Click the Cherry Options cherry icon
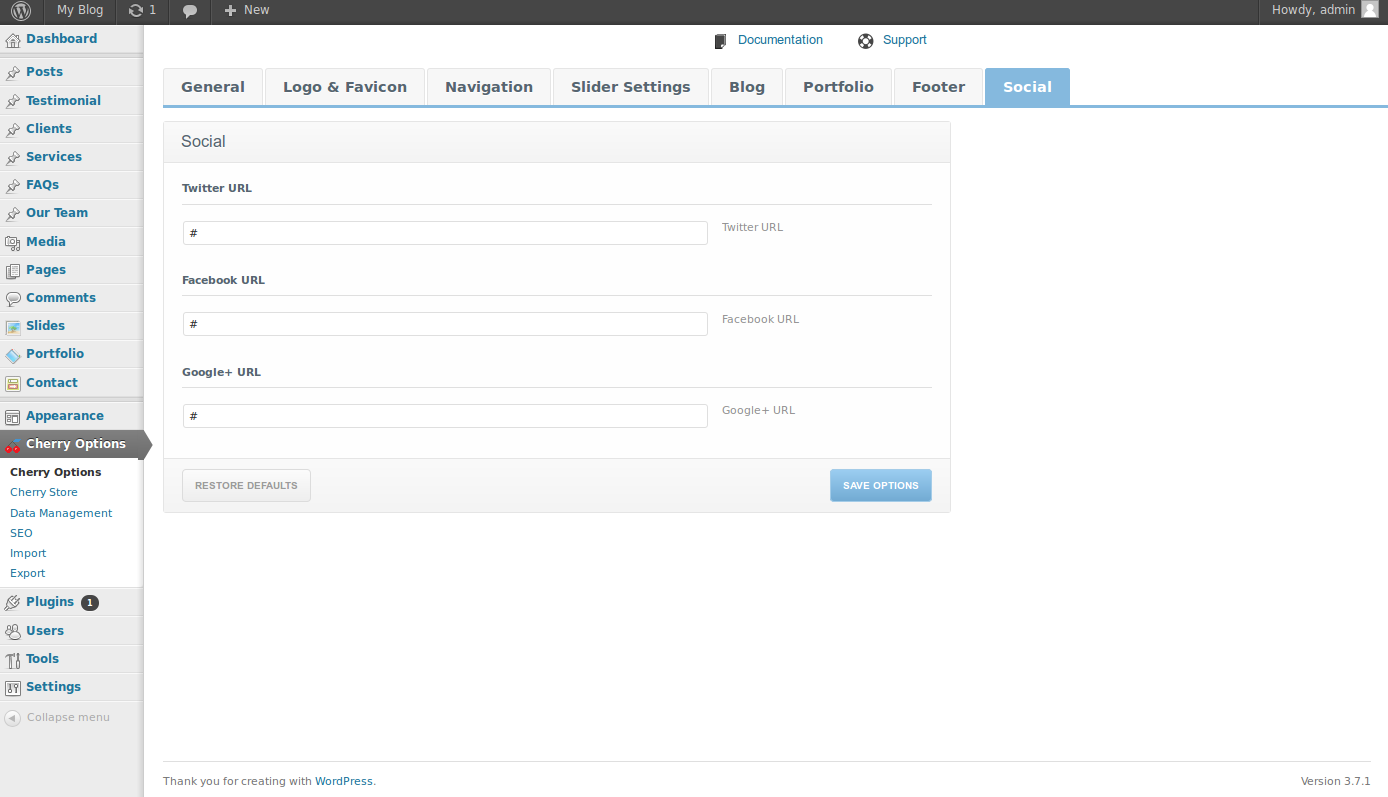Image resolution: width=1388 pixels, height=797 pixels. pos(13,445)
